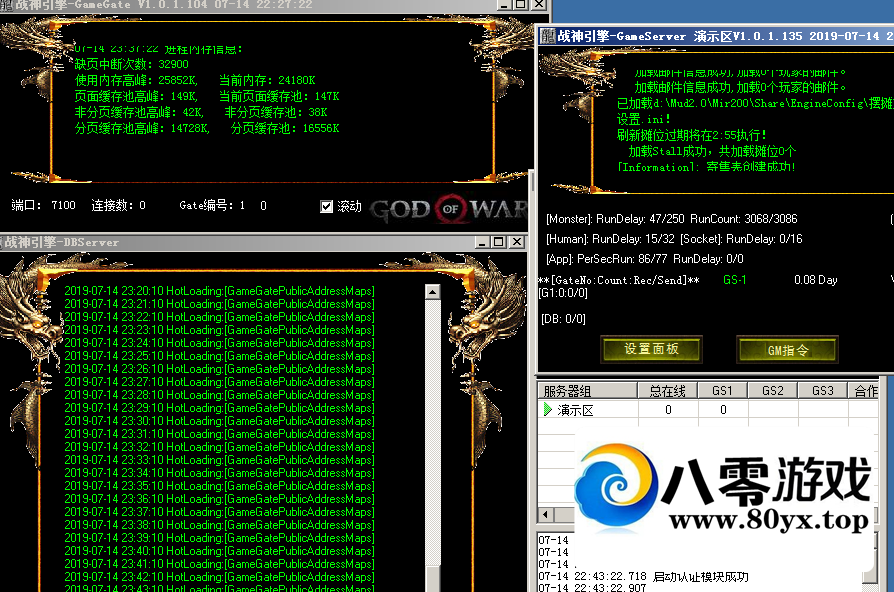Click the **[GateNo:Count:Rec/Send]** header text
Image resolution: width=894 pixels, height=592 pixels.
point(619,280)
